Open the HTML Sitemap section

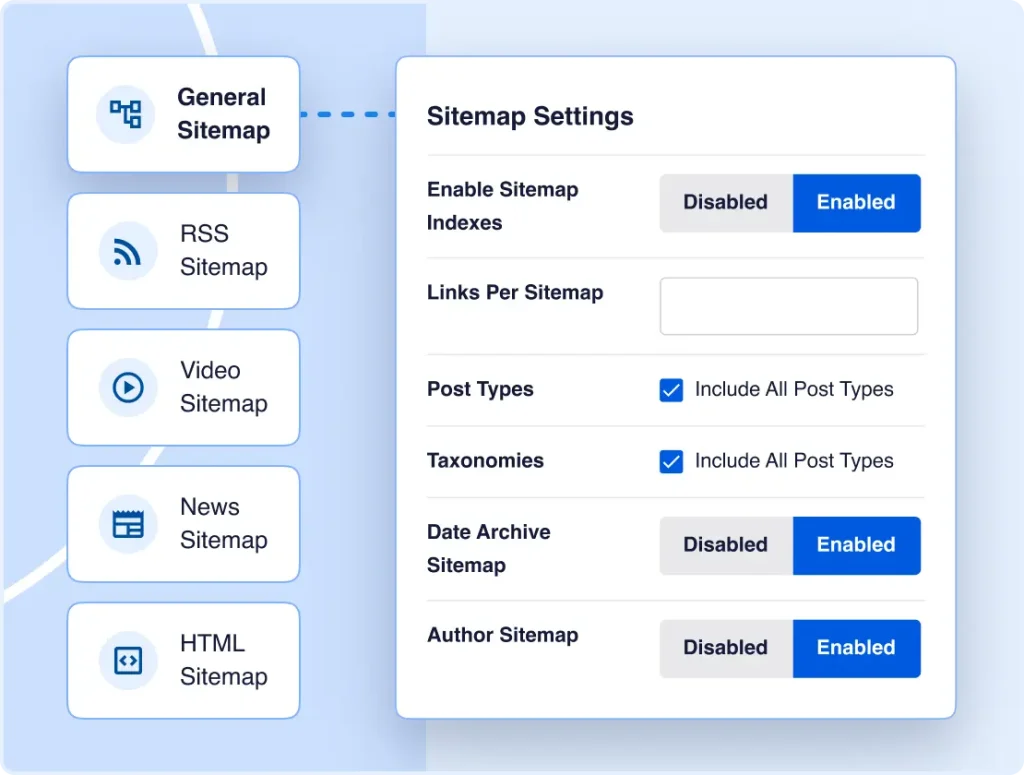coord(183,660)
